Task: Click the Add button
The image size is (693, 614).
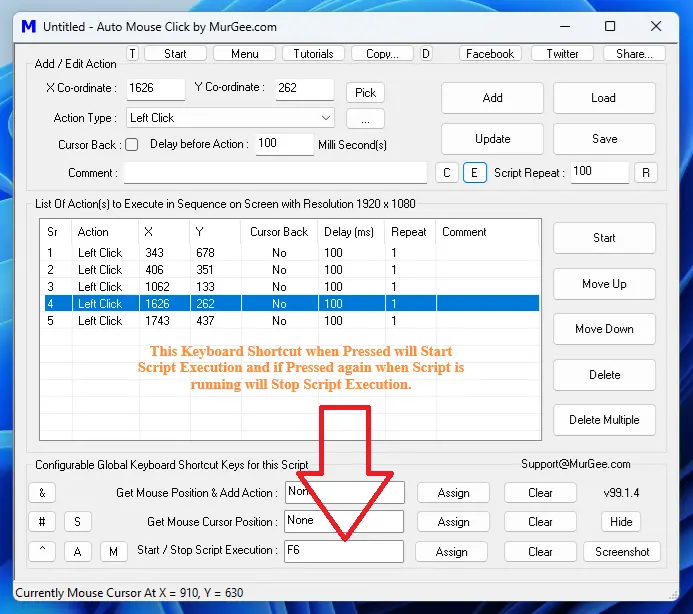Action: coord(492,98)
